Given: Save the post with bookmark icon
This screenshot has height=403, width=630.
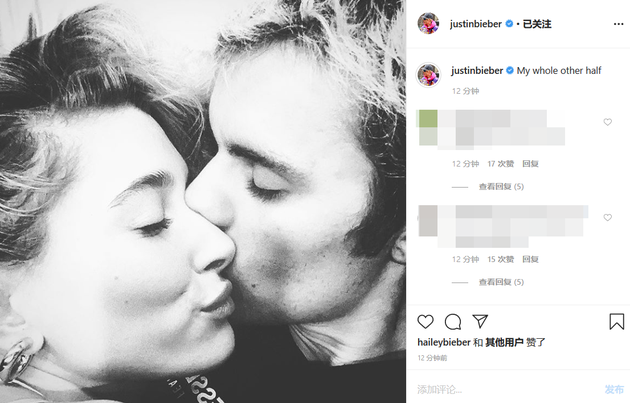Looking at the screenshot, I should (x=616, y=321).
